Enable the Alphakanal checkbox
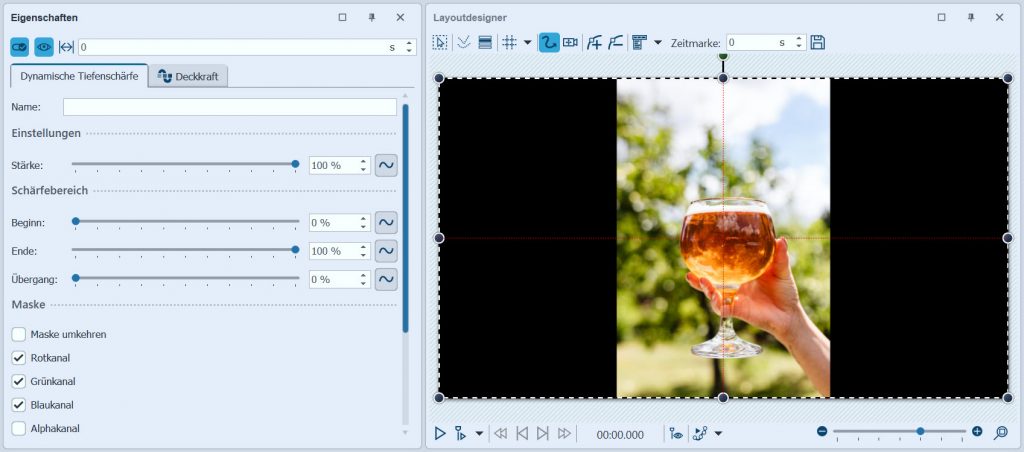This screenshot has height=452, width=1024. 19,428
